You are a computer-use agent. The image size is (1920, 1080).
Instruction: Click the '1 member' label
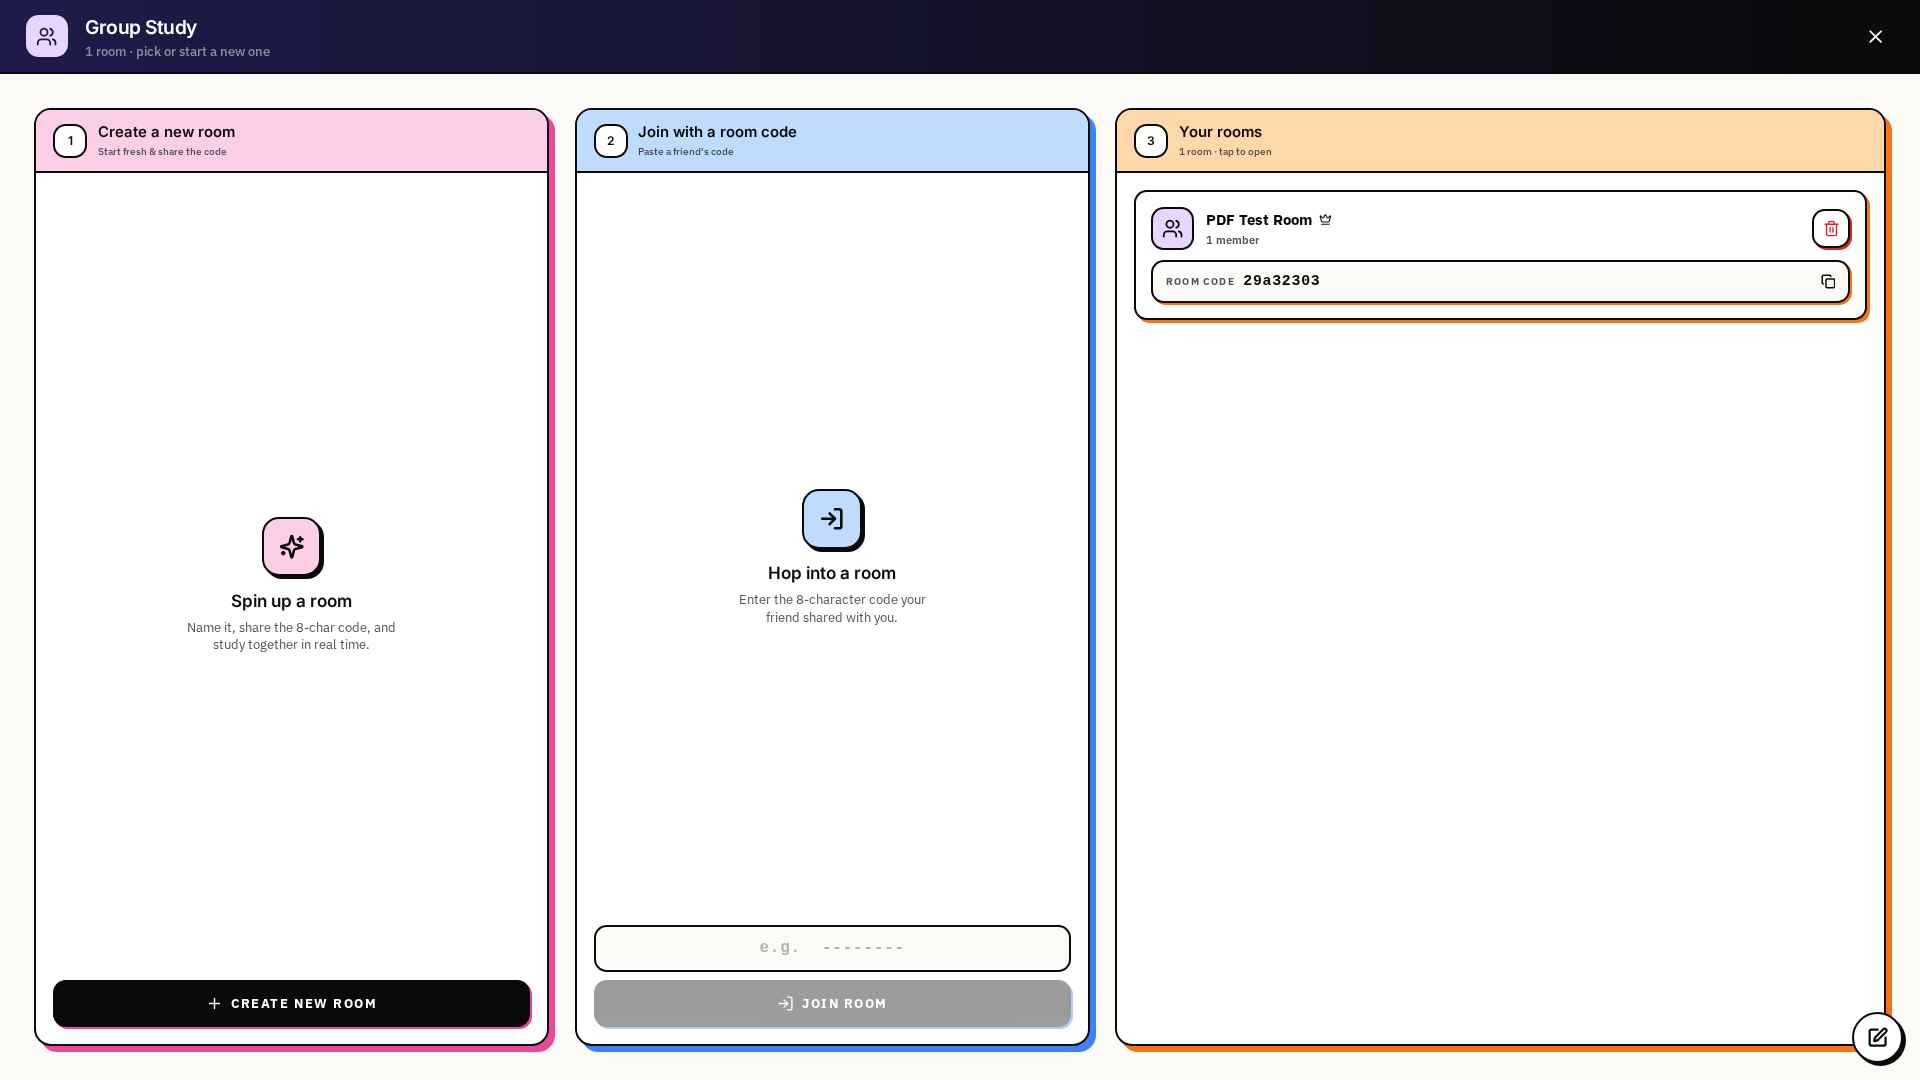pyautogui.click(x=1232, y=240)
